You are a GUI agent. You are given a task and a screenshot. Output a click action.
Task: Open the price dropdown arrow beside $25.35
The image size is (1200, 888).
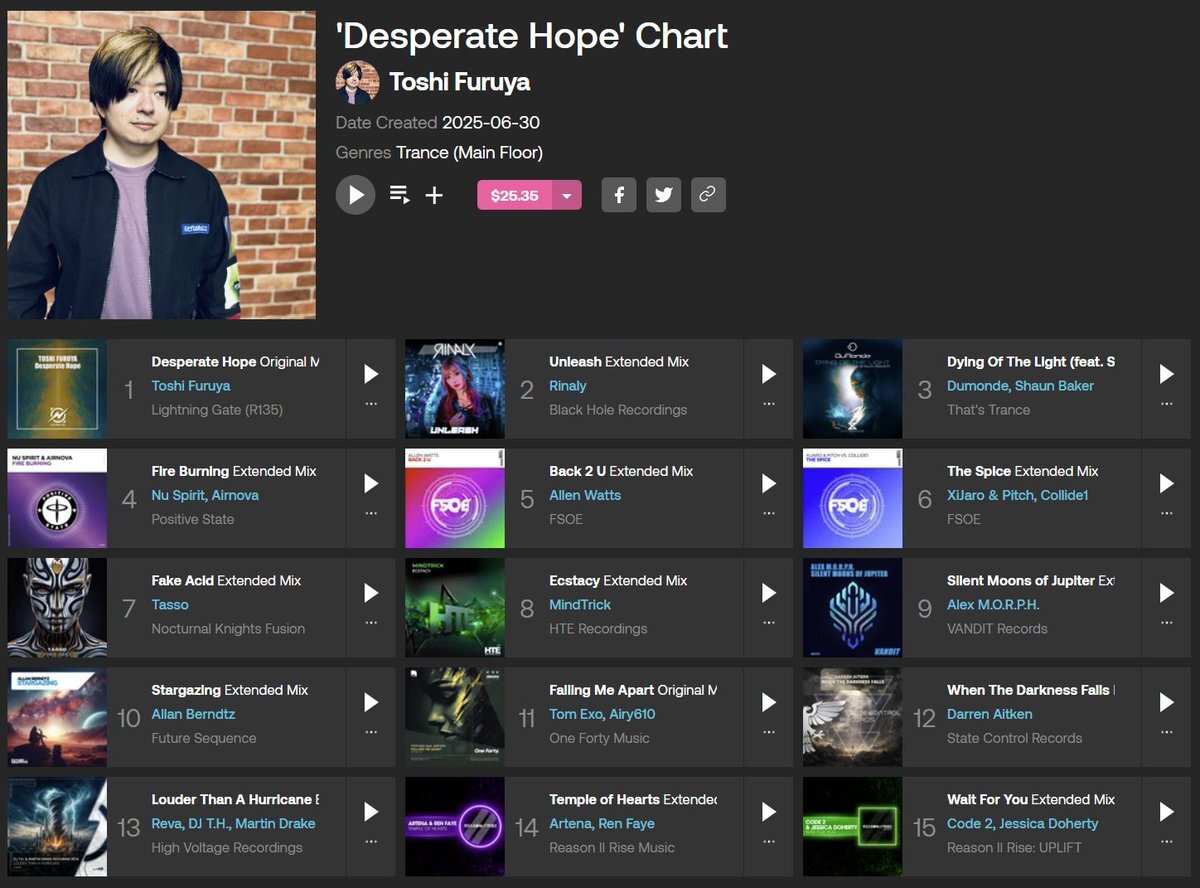click(x=567, y=196)
